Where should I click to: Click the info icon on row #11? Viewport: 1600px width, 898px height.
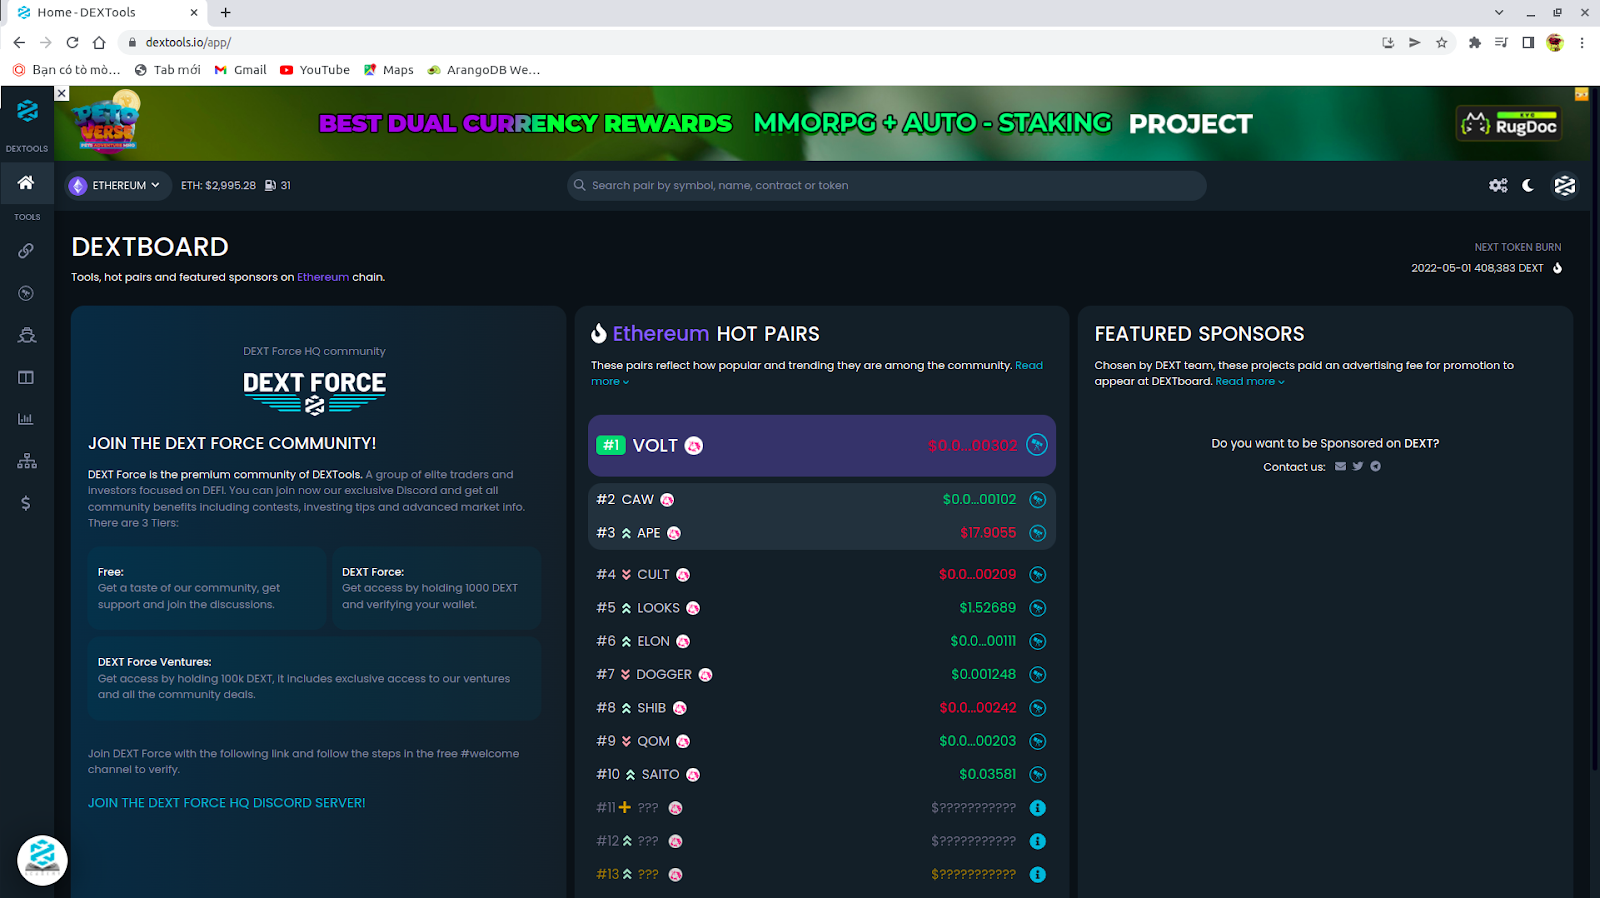1038,808
